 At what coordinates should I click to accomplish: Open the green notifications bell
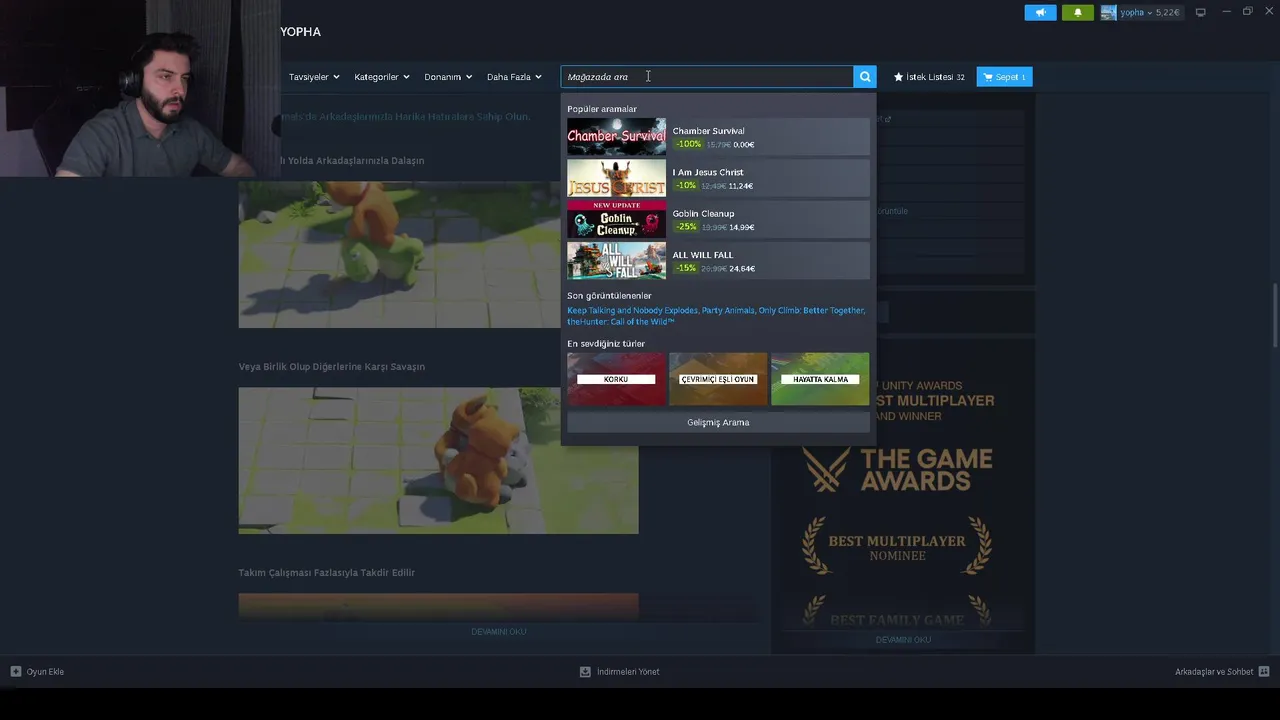point(1078,12)
